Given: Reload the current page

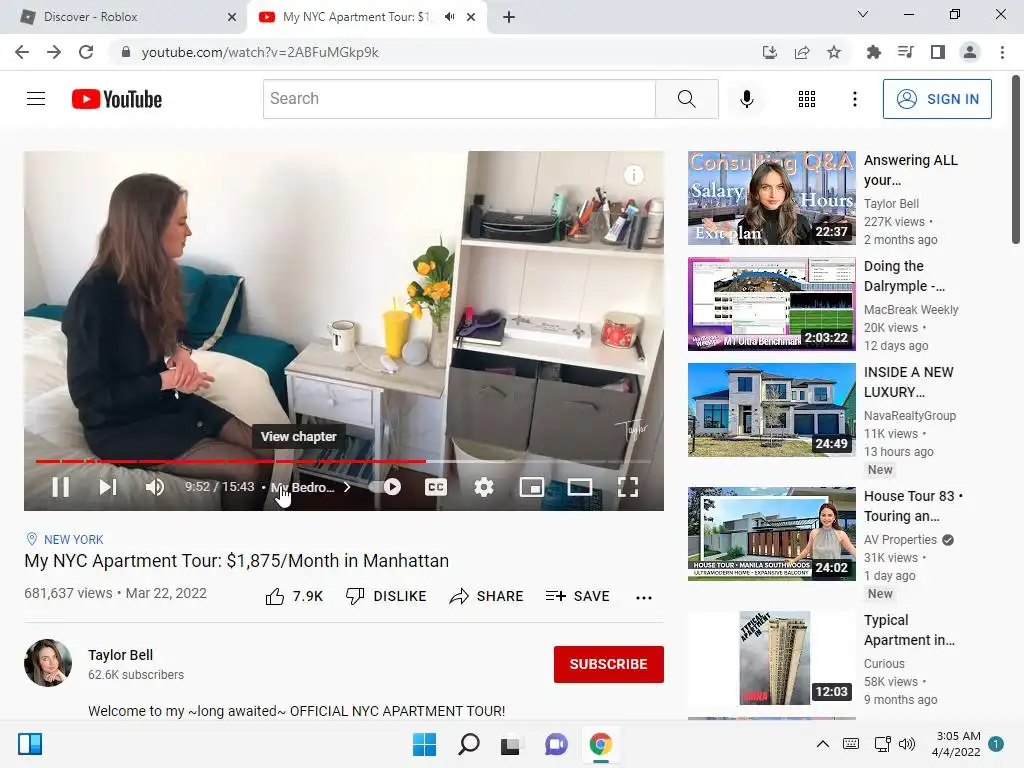Looking at the screenshot, I should click(86, 52).
